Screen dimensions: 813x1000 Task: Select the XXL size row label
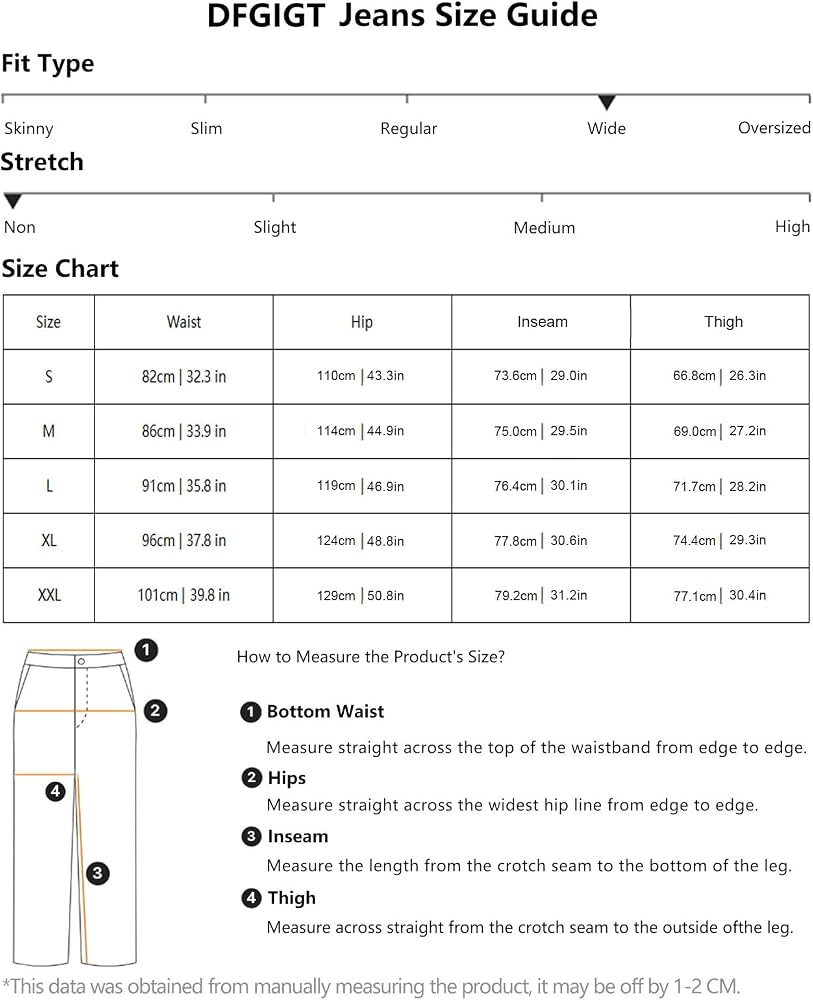click(x=49, y=595)
